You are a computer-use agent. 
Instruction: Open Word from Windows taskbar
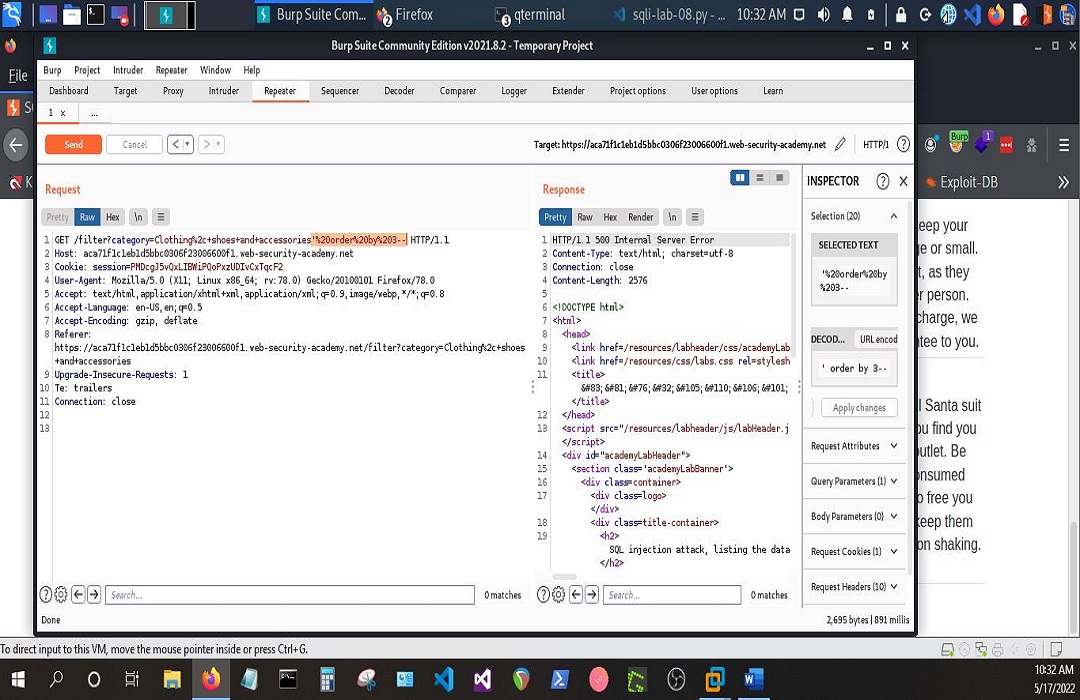pyautogui.click(x=754, y=680)
